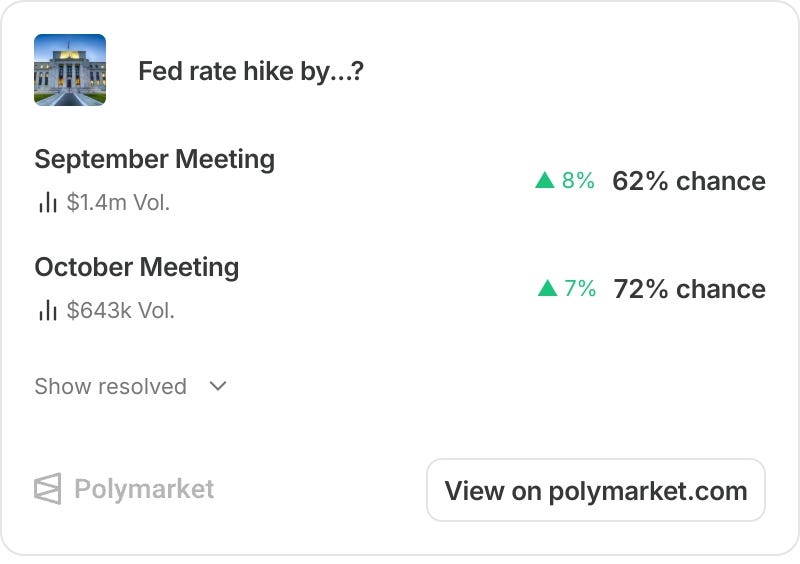Click the 72% chance value
This screenshot has width=800, height=564.
(x=689, y=289)
